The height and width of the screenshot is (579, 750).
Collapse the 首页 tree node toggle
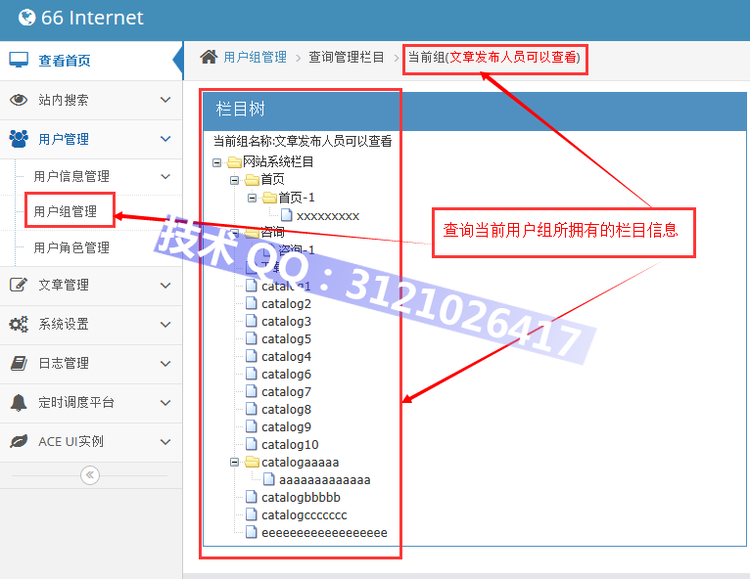(x=234, y=180)
